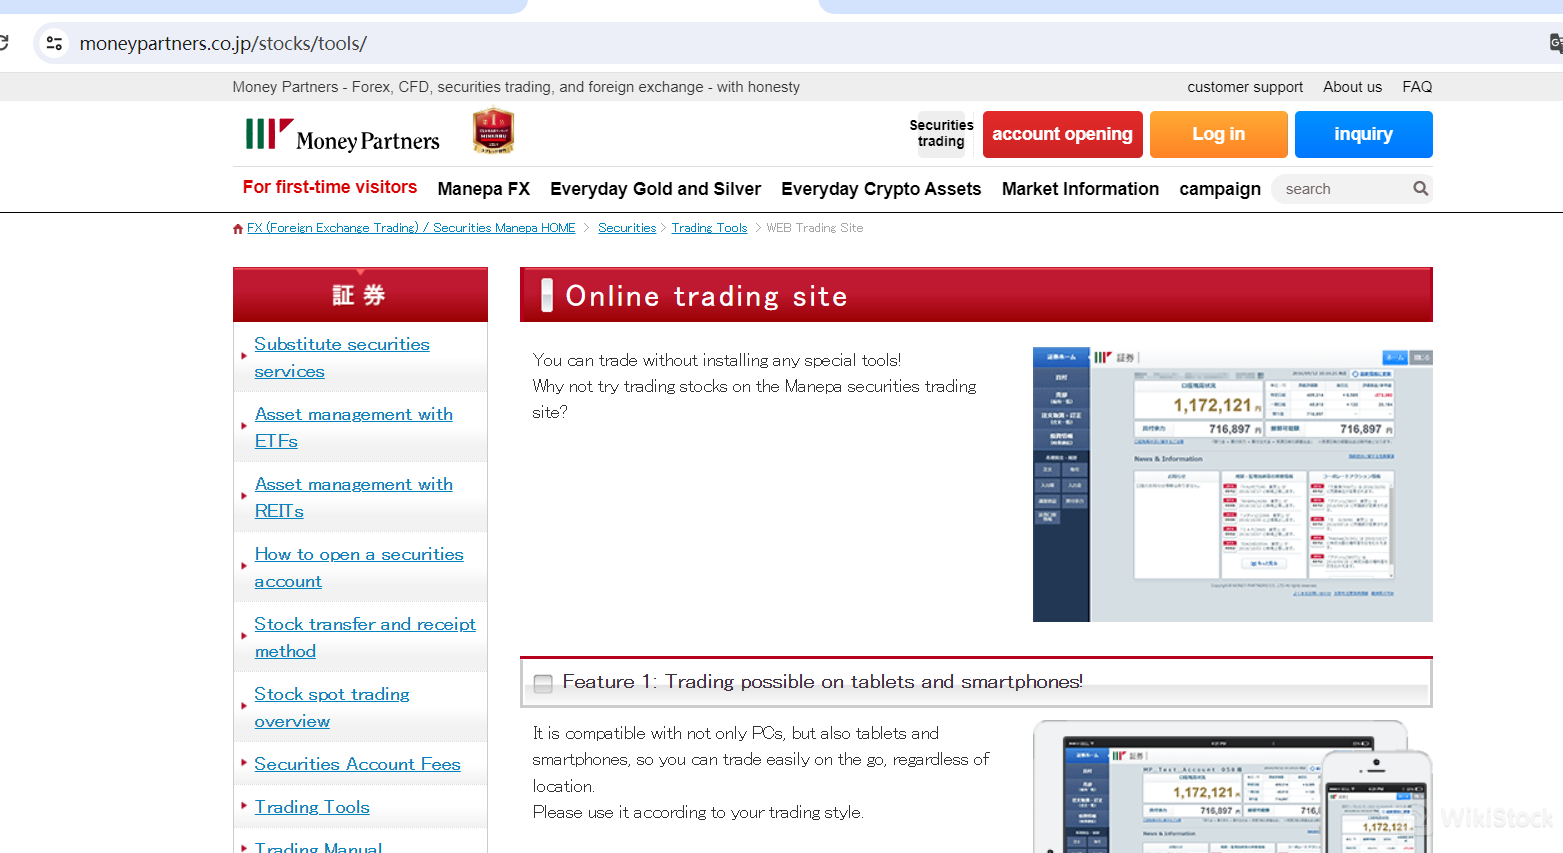Click the inquiry button
Viewport: 1563px width, 853px height.
(x=1363, y=134)
